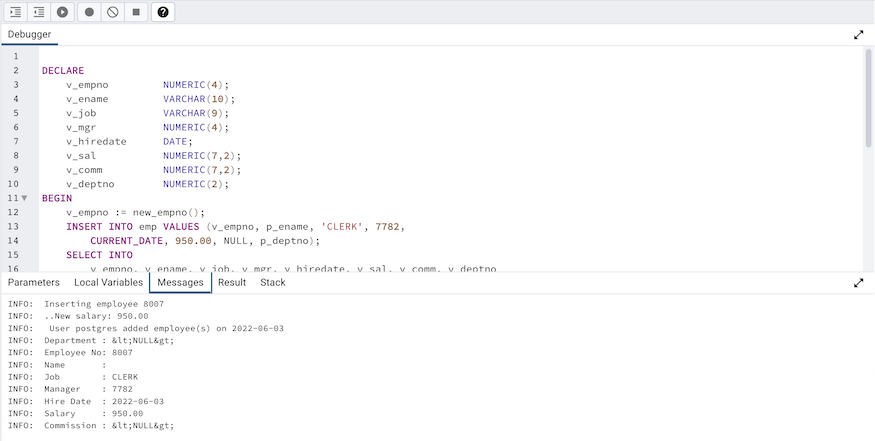Viewport: 875px width, 441px height.
Task: Click the Toggle breakpoint circle icon
Action: pyautogui.click(x=89, y=12)
